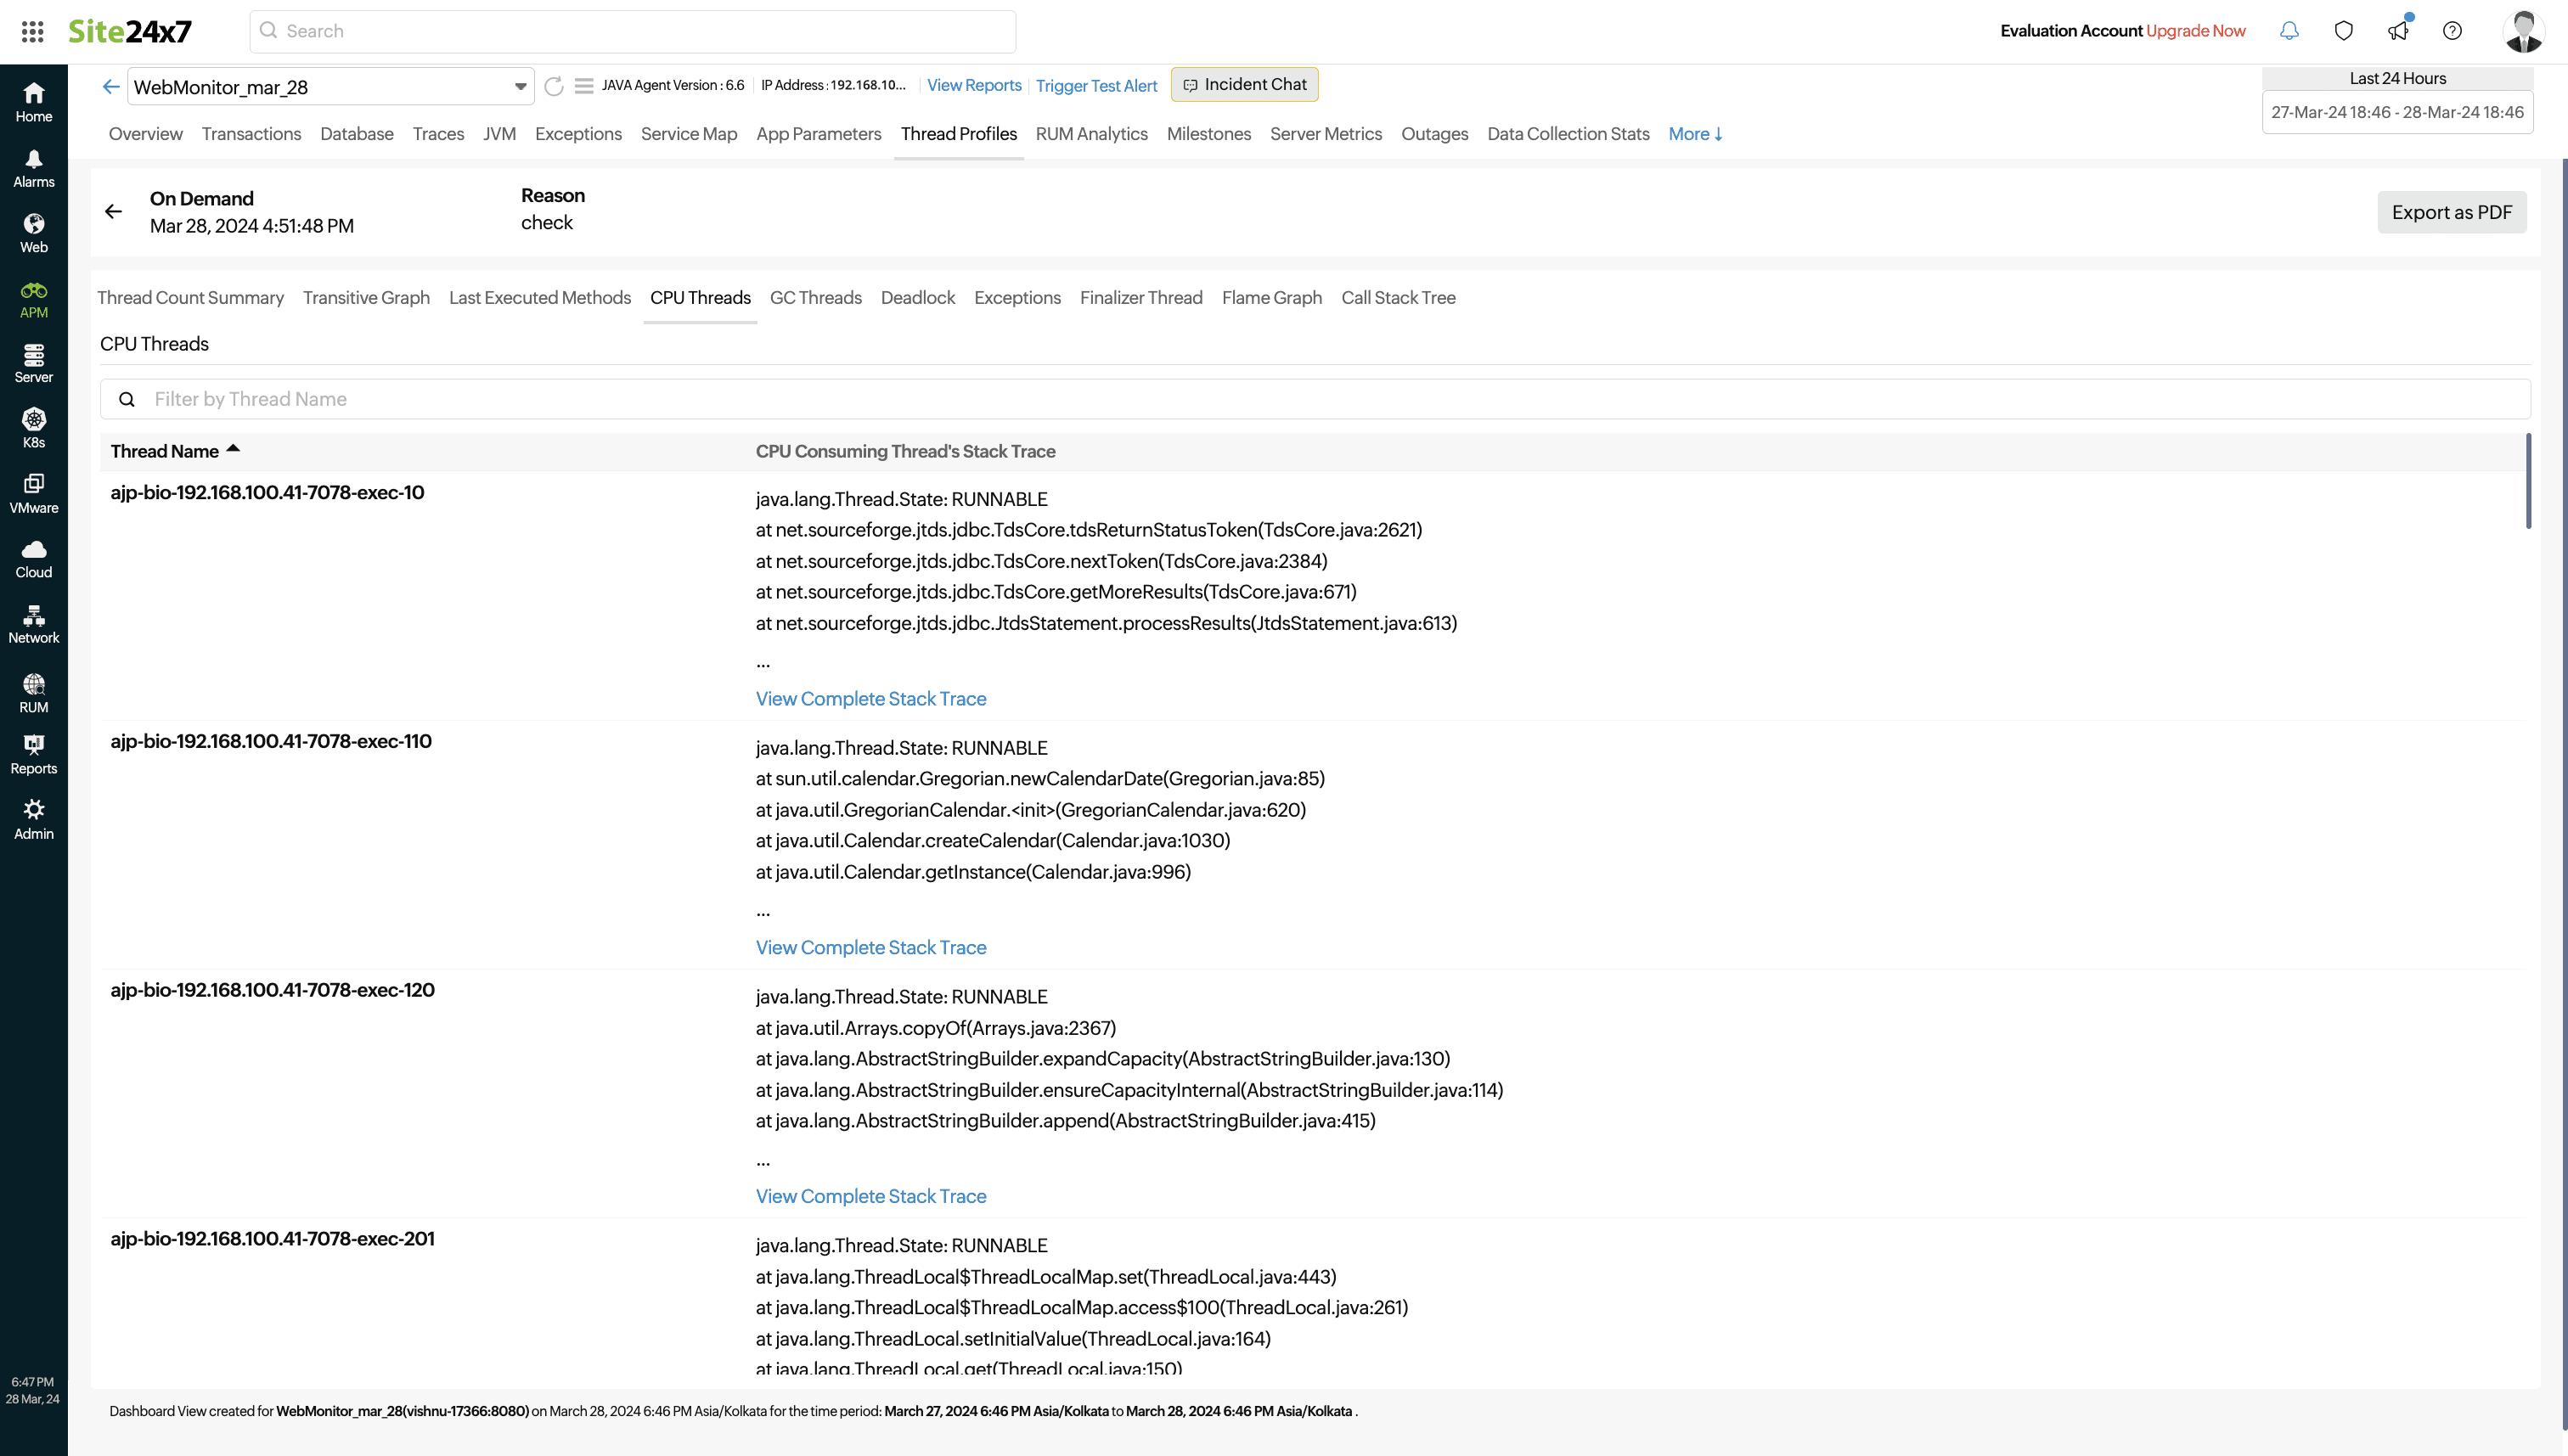The height and width of the screenshot is (1456, 2568).
Task: Click the refresh monitor icon
Action: 554,86
